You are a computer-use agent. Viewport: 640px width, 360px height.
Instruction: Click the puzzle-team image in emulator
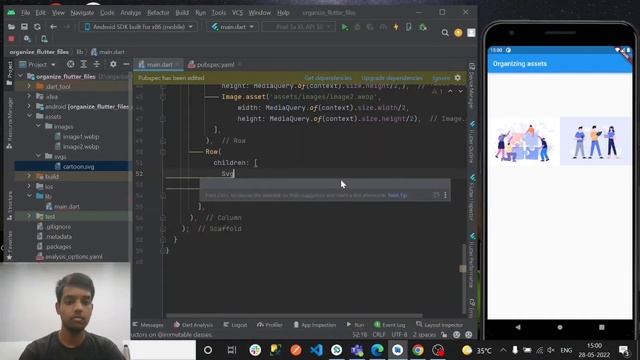[523, 141]
